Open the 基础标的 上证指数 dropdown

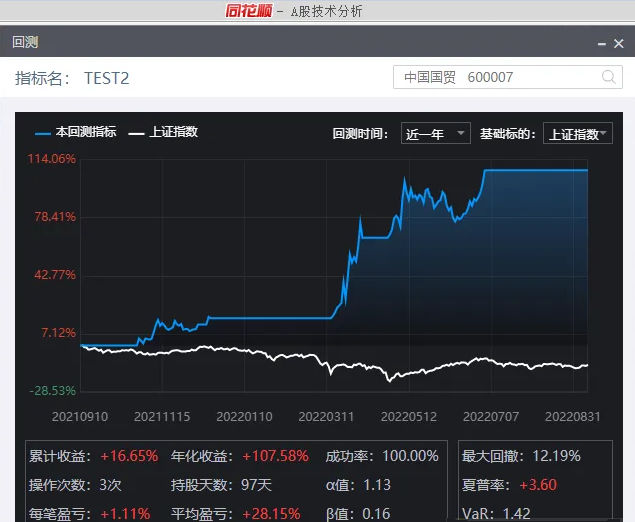(577, 133)
